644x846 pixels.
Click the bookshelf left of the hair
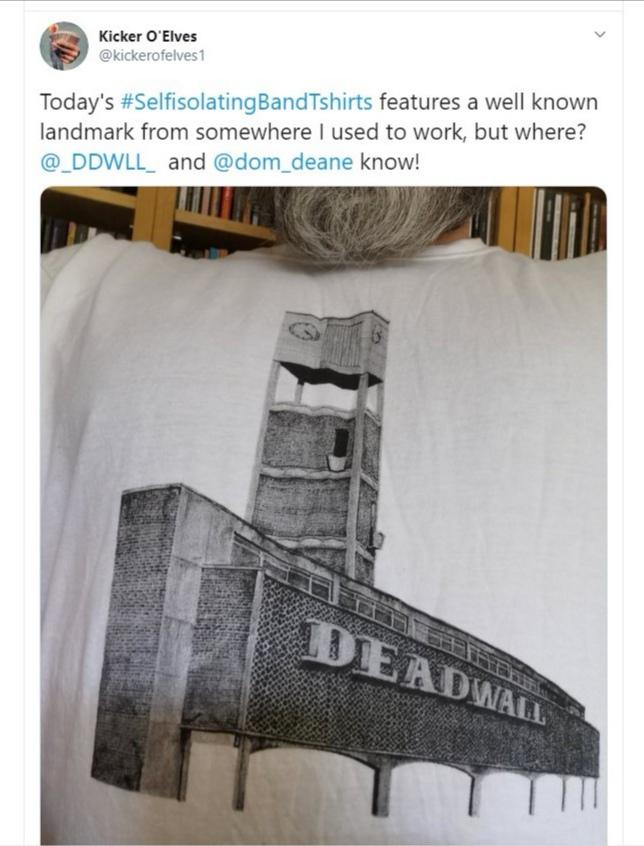[157, 221]
